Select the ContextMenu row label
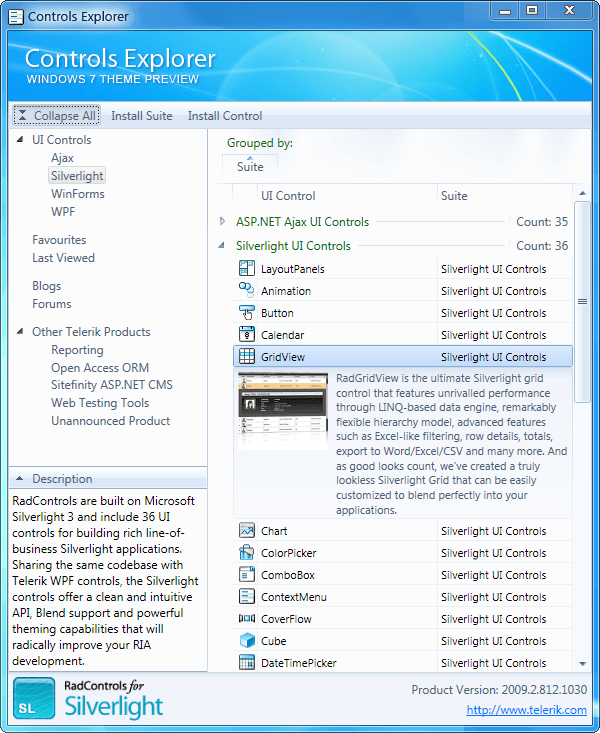 [293, 597]
